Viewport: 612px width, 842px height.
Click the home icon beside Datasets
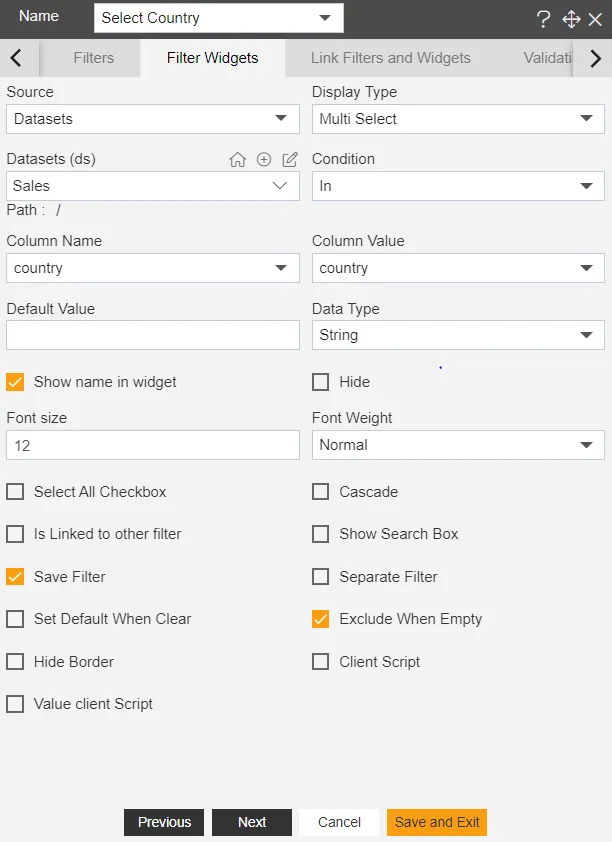(237, 159)
